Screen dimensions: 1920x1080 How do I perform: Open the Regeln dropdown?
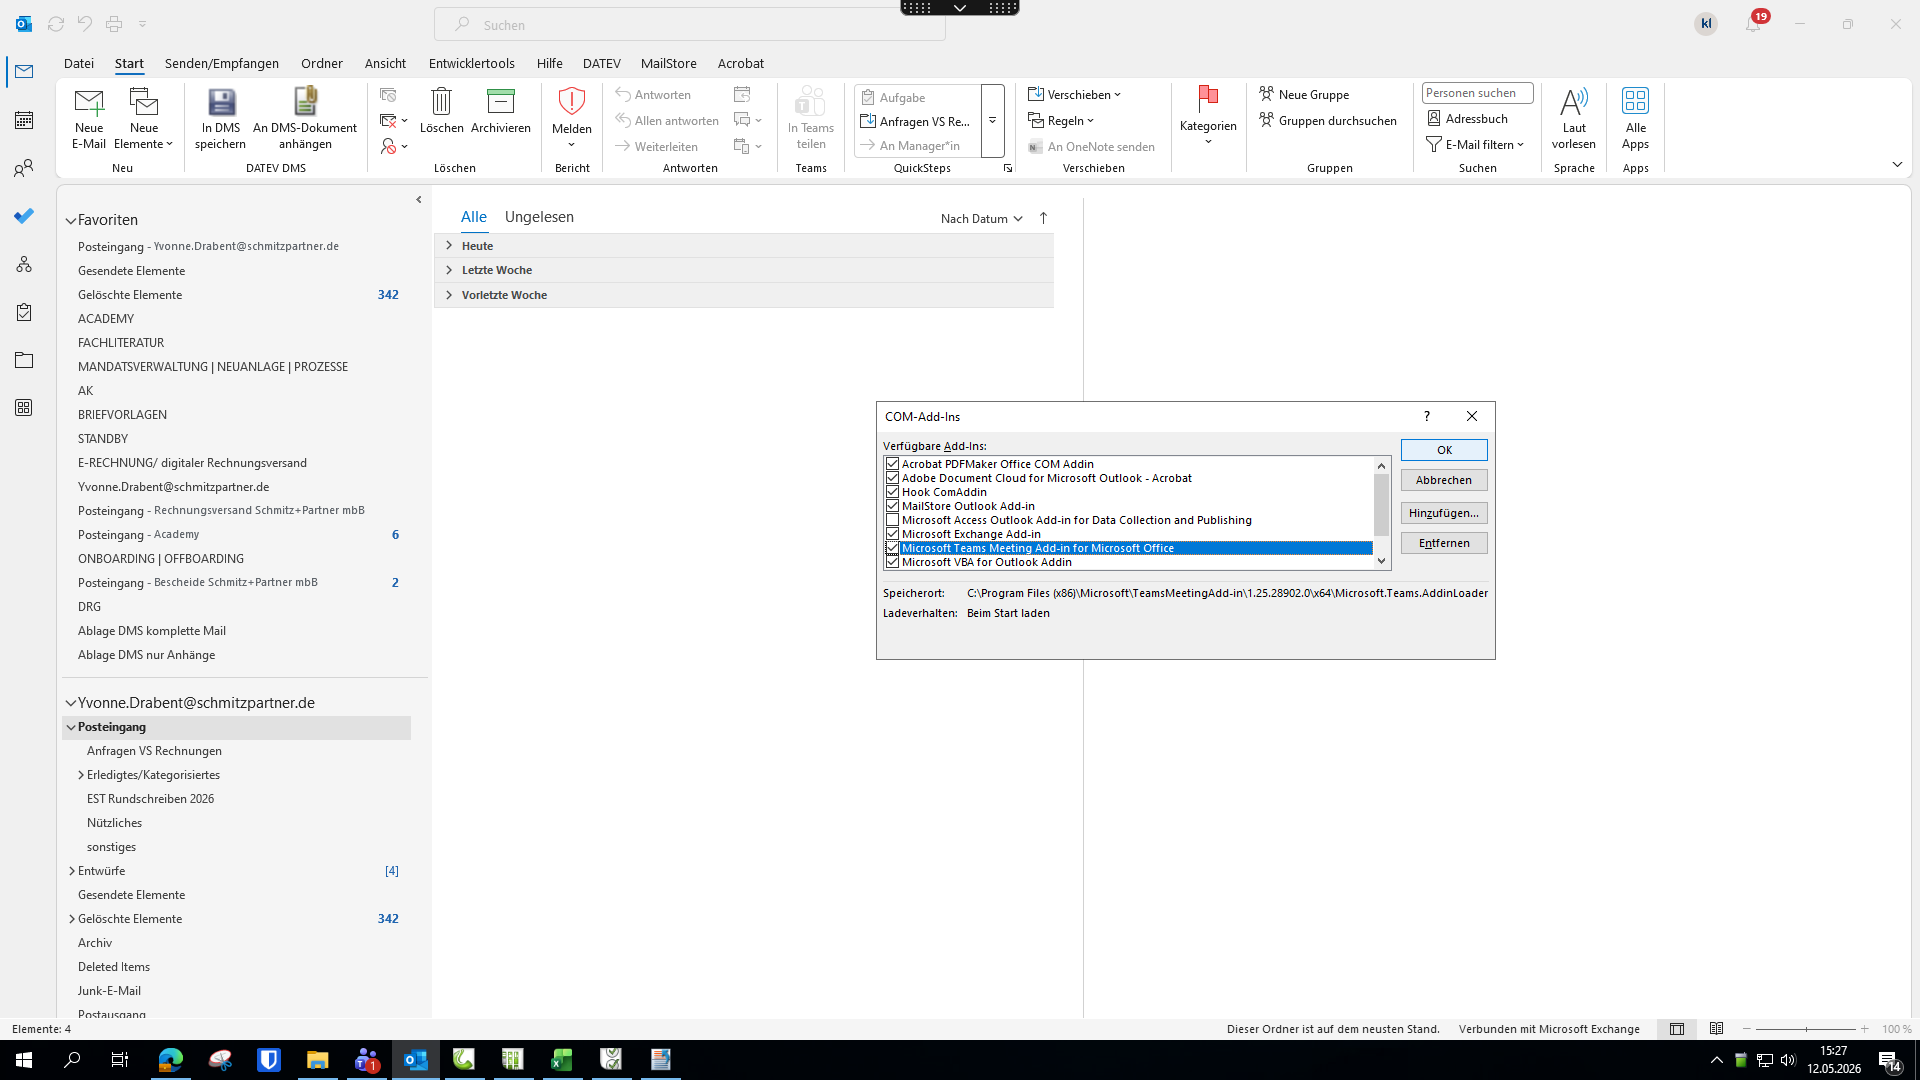pyautogui.click(x=1061, y=120)
